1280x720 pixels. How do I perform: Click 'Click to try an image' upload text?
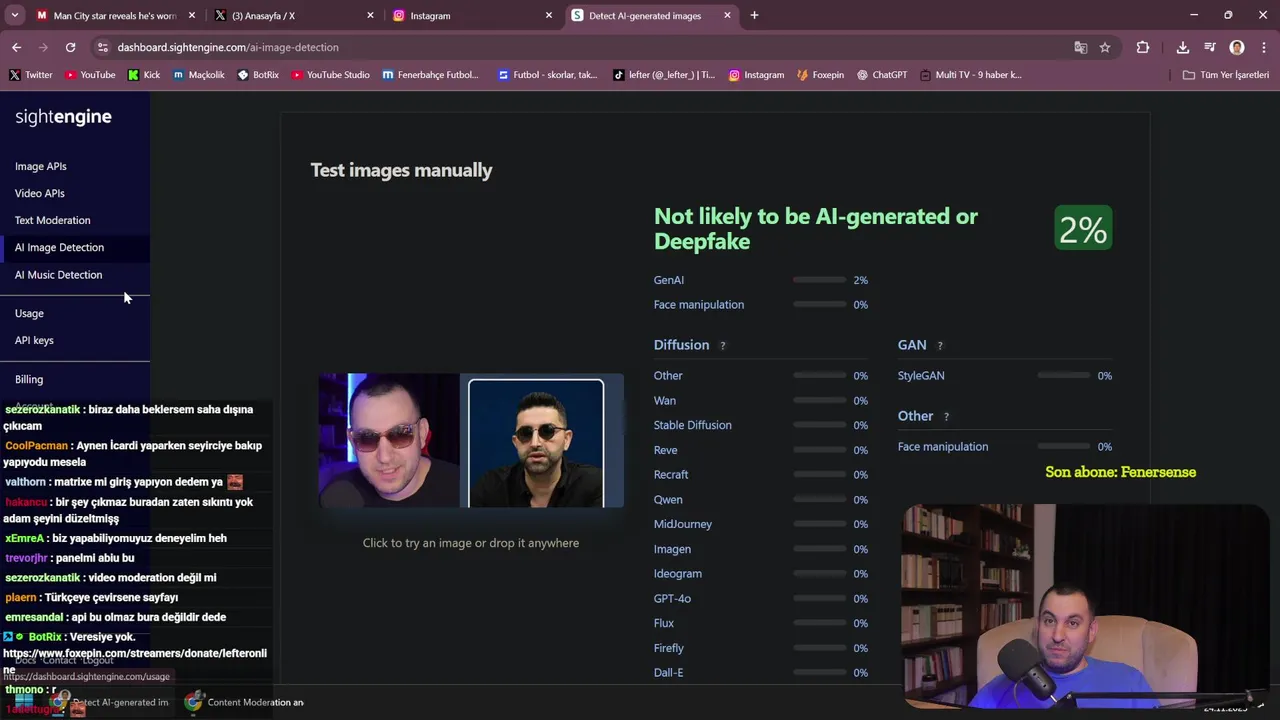click(x=471, y=543)
